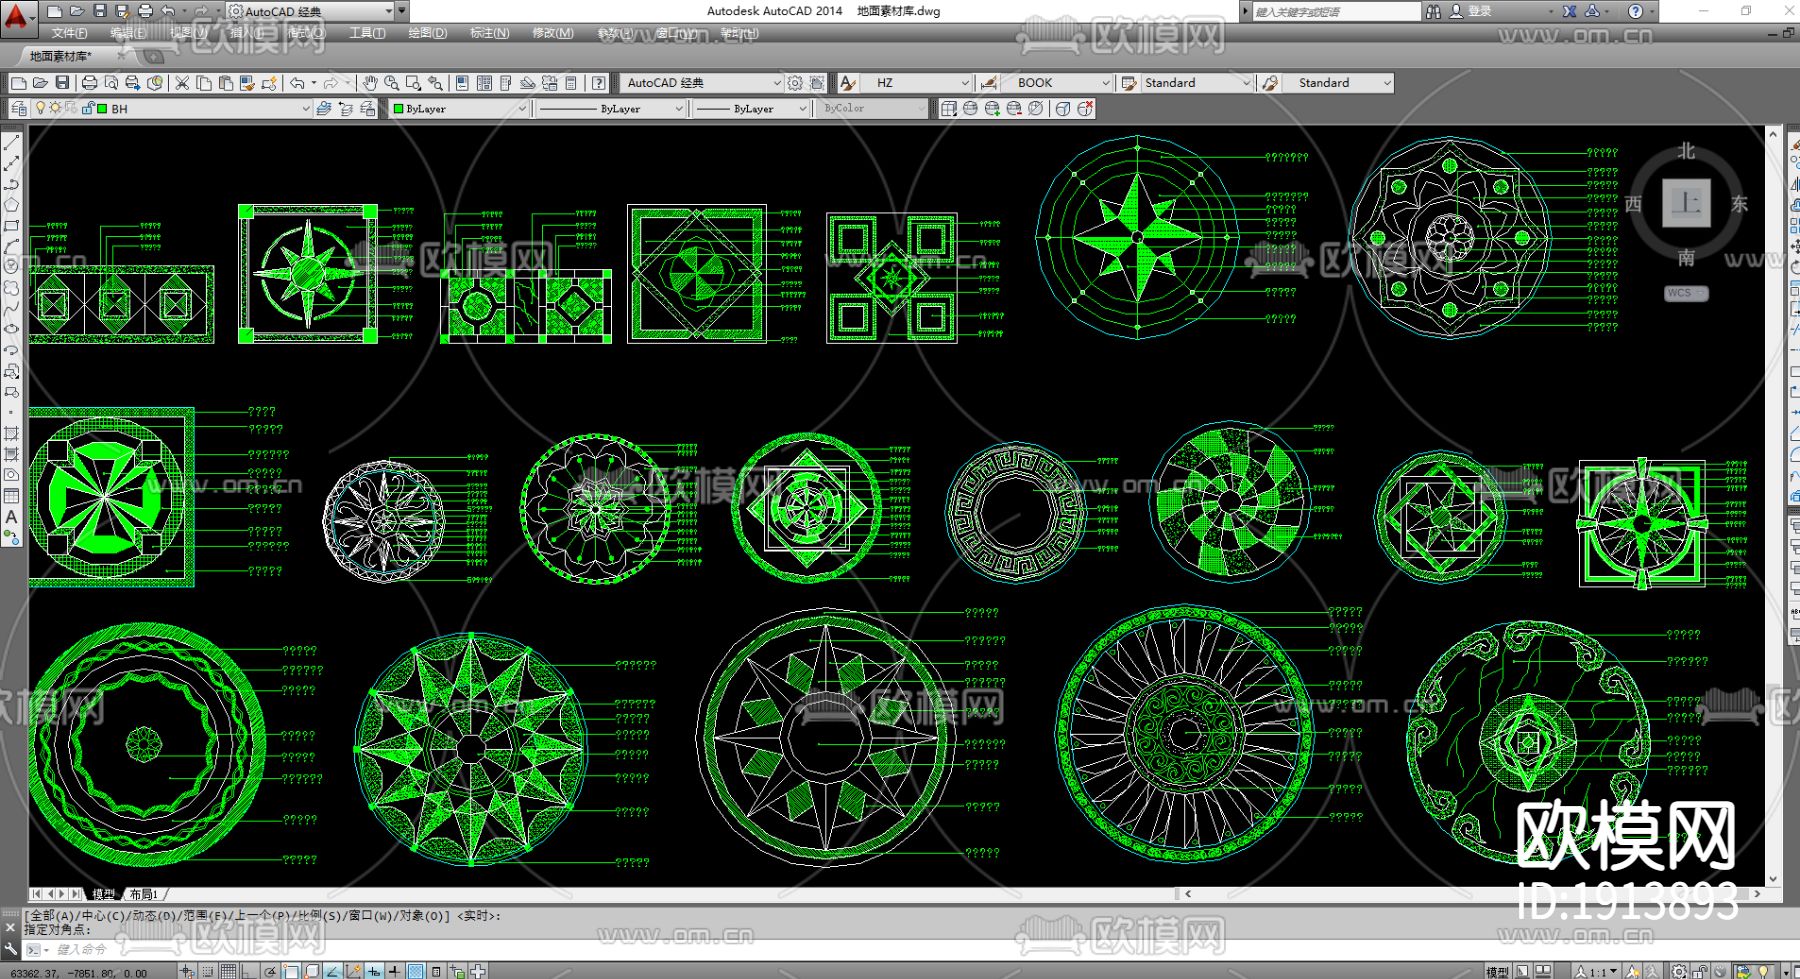
Task: Click the WCS button under the ViewCube
Action: (1685, 293)
